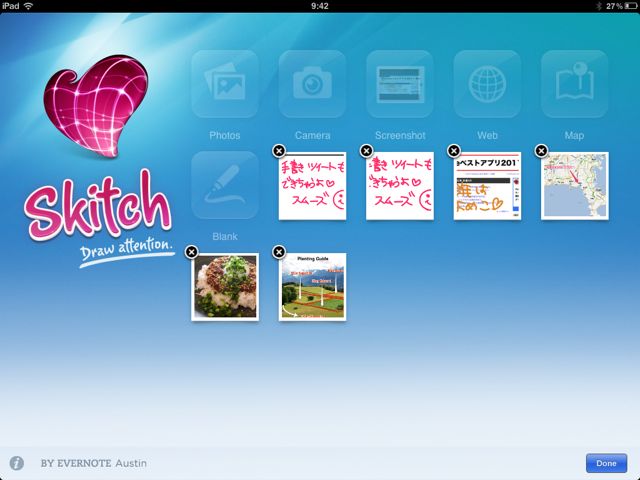Delete the Planting Guide image via X

(x=279, y=252)
